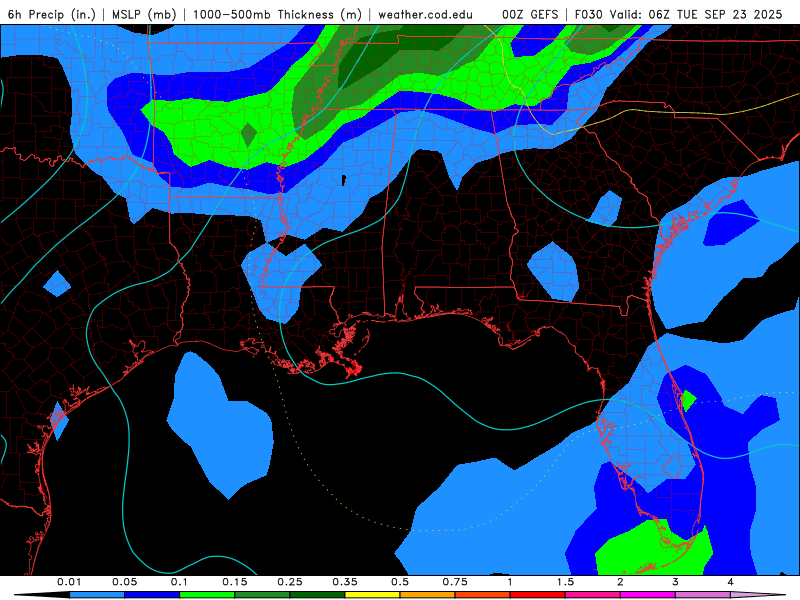Click the "MSLP (mb)" title text
Viewport: 800px width, 600px height.
(x=144, y=14)
